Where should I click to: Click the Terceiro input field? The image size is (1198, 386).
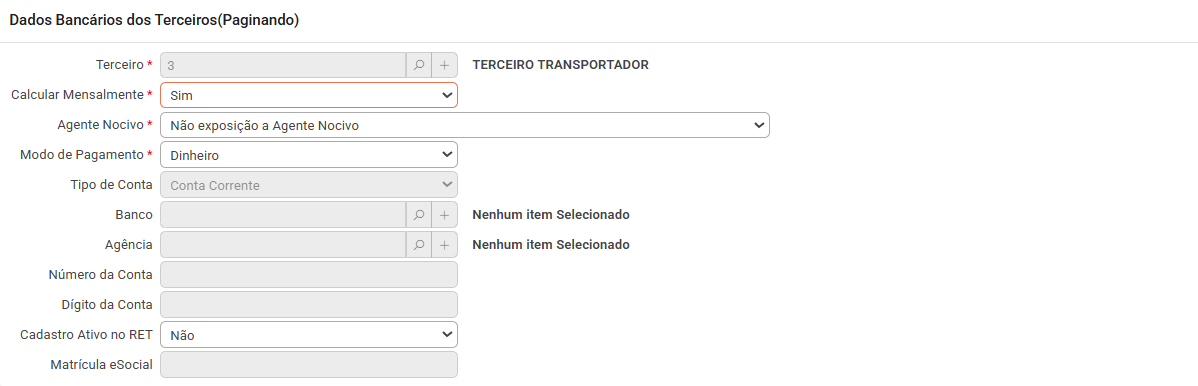(x=283, y=65)
